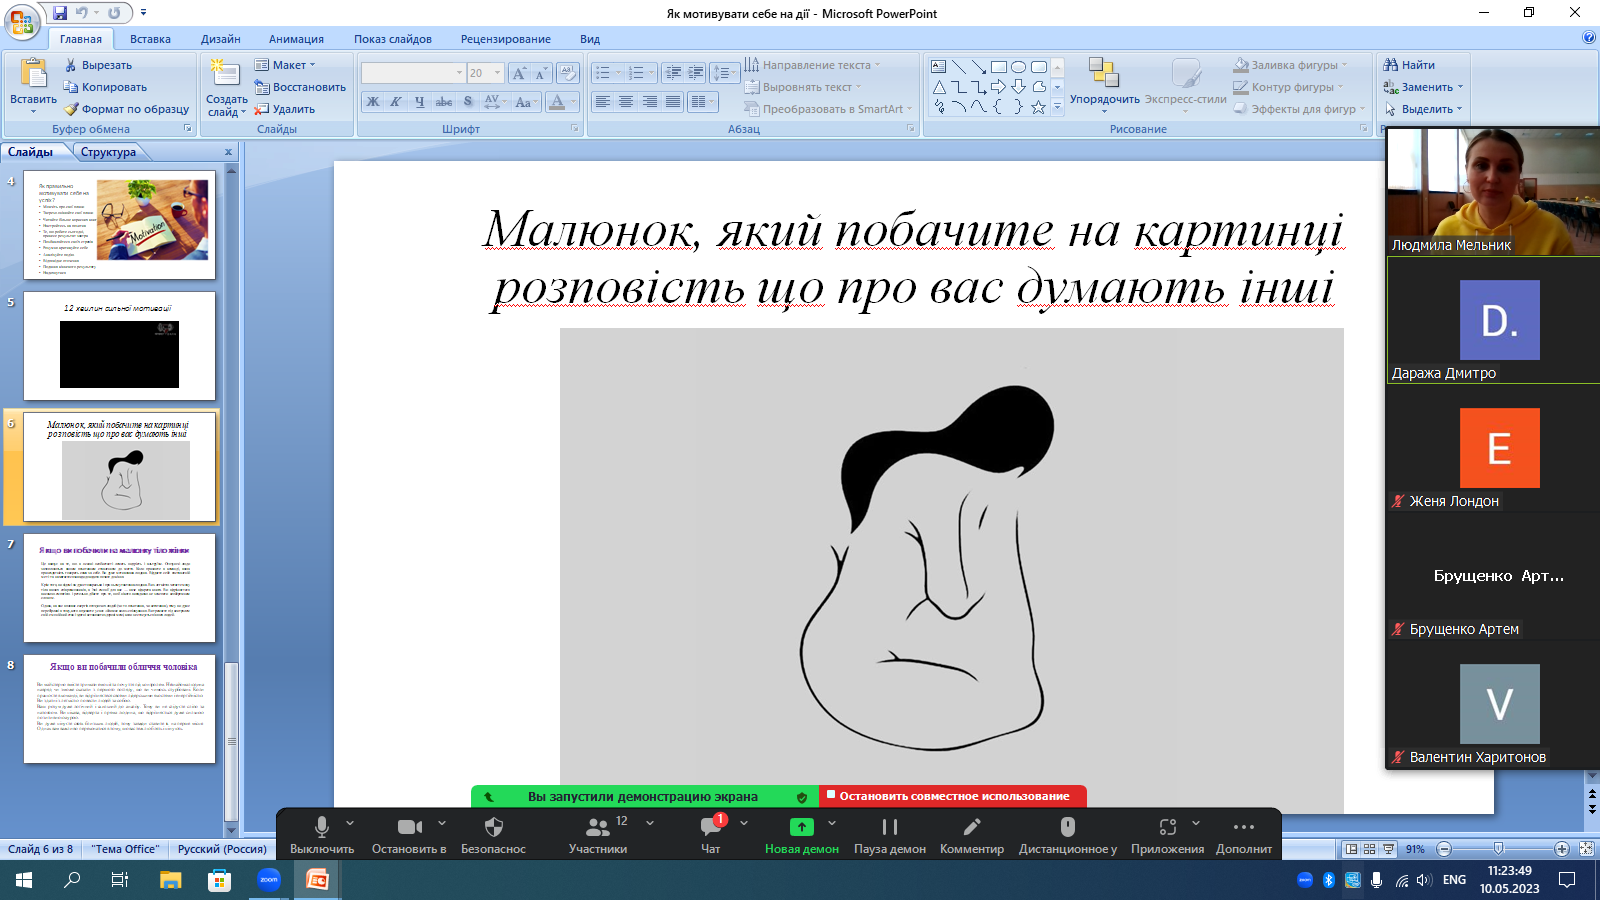Open the Выделить select dropdown
The height and width of the screenshot is (900, 1600).
(x=1423, y=109)
